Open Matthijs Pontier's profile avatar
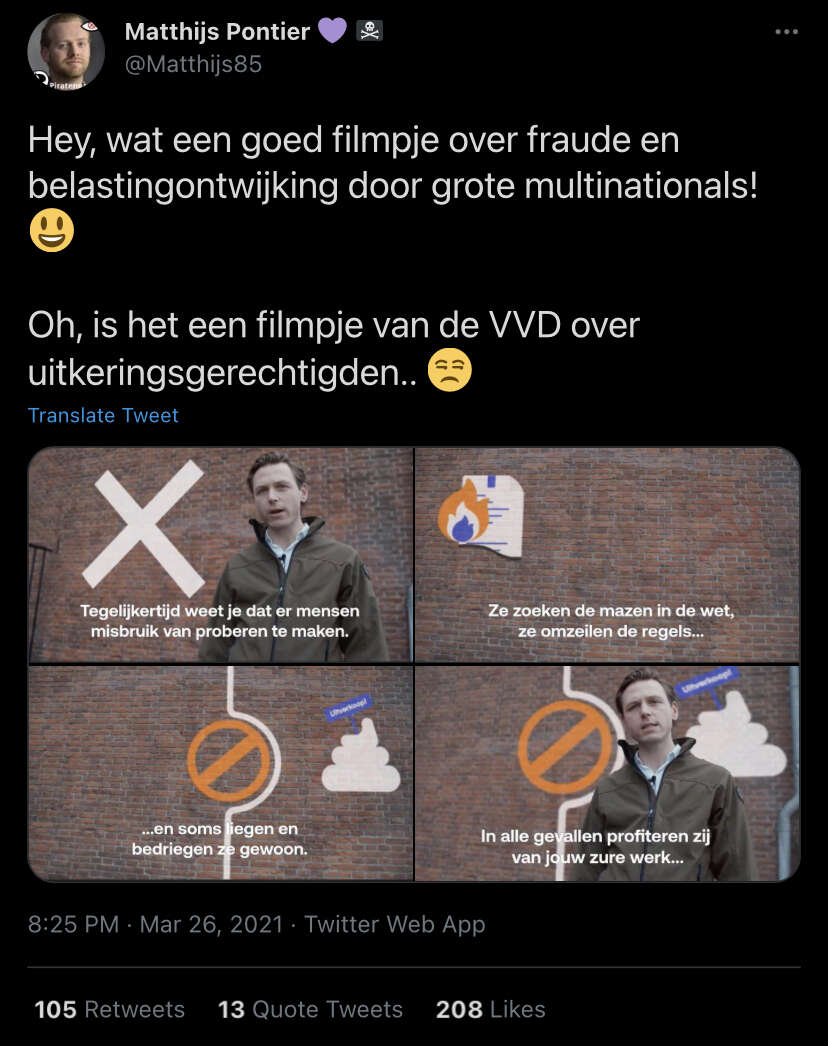The height and width of the screenshot is (1046, 828). tap(66, 51)
